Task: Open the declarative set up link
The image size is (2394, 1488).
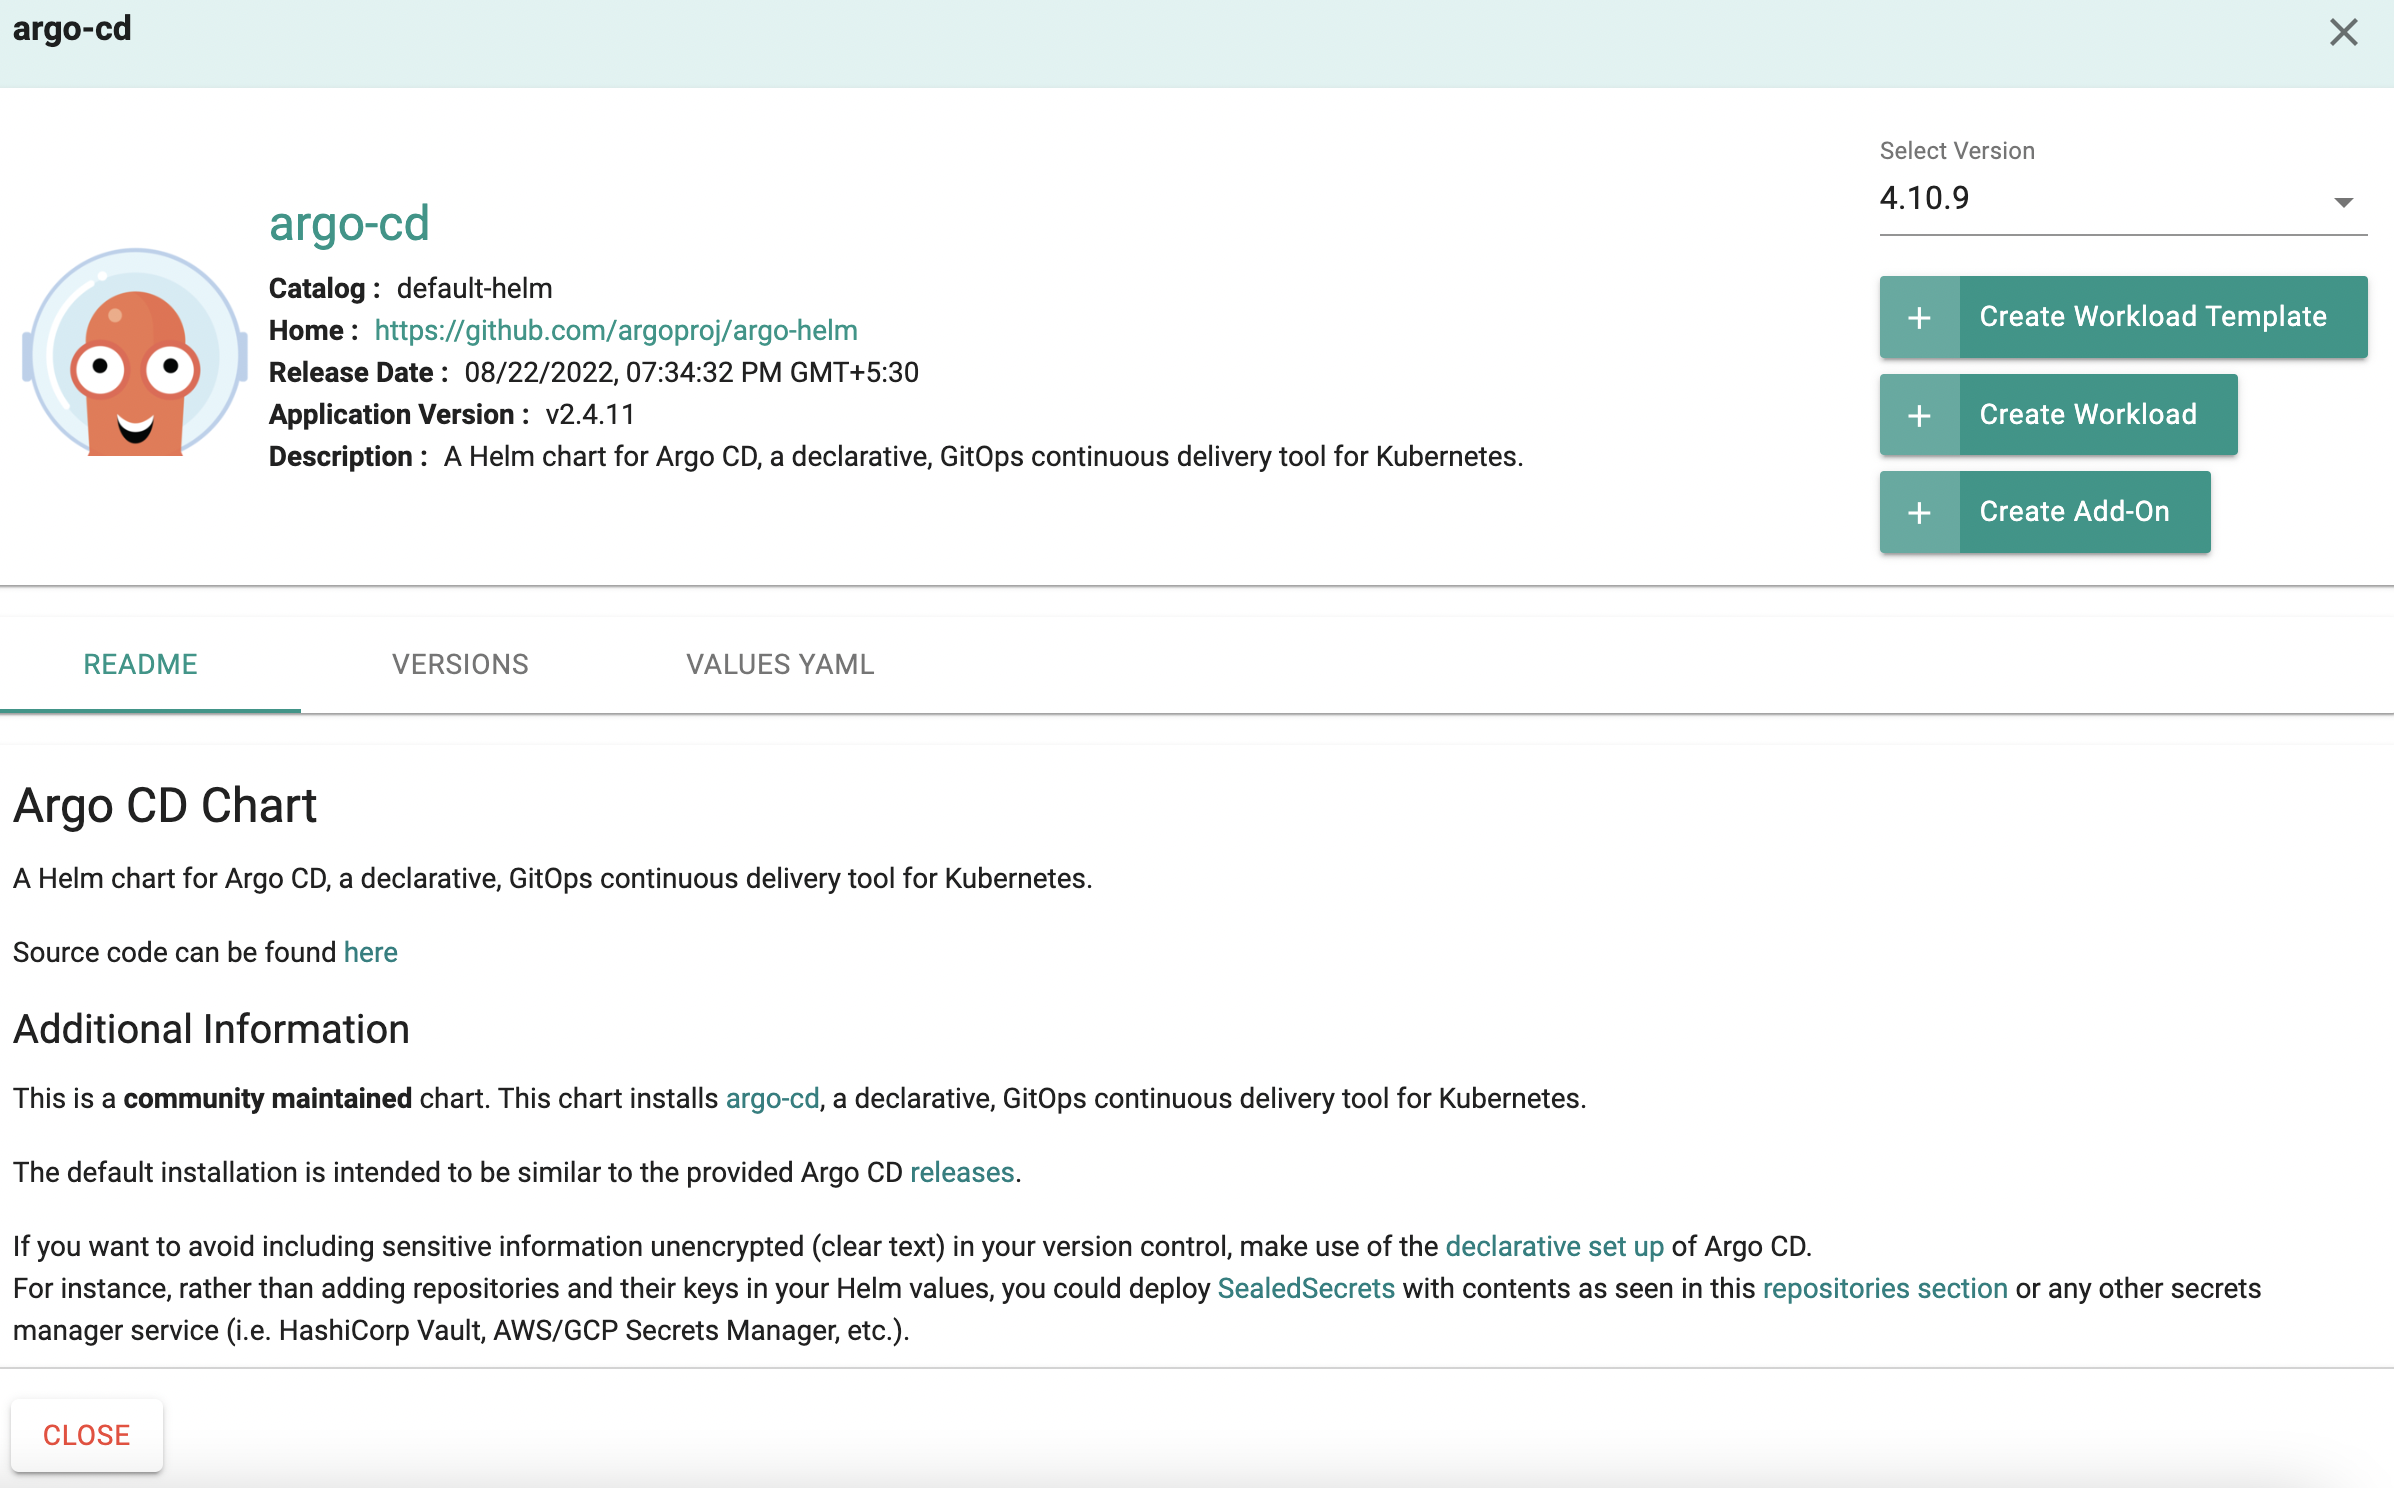Action: [x=1554, y=1246]
